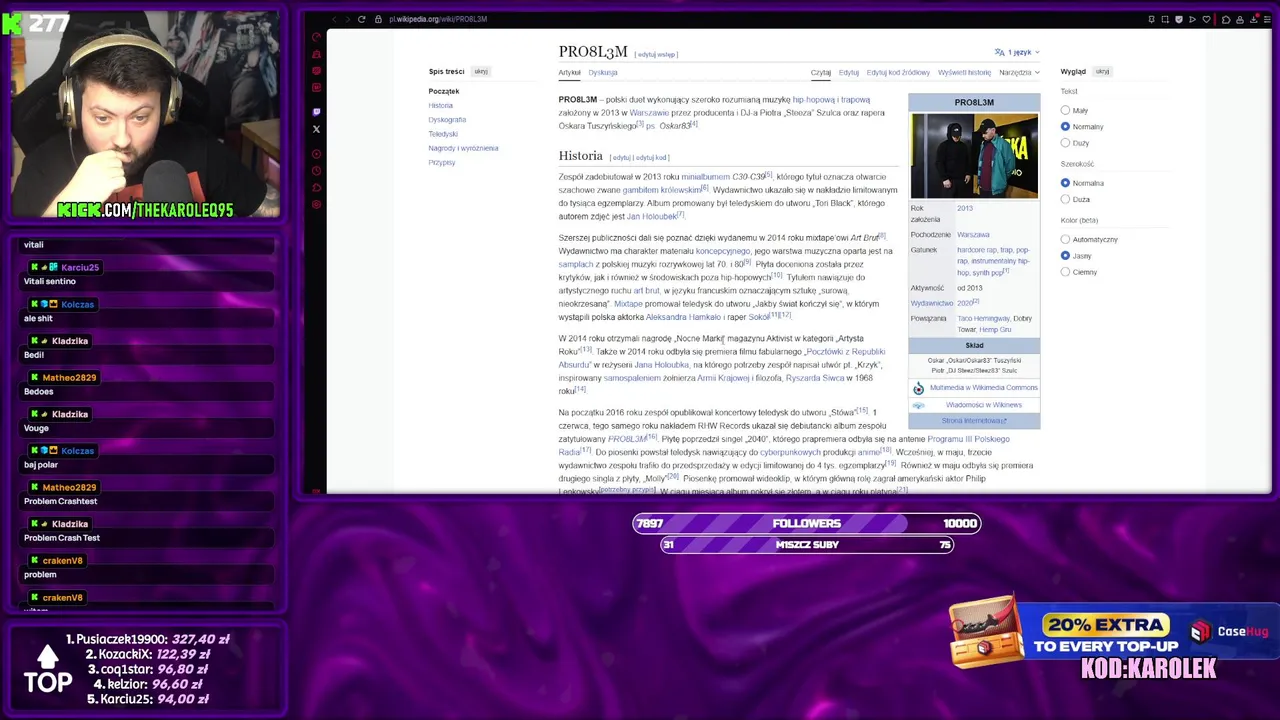Screen dimensions: 1280x720
Task: Jump to 'Dyskografia' in table of contents
Action: (447, 120)
